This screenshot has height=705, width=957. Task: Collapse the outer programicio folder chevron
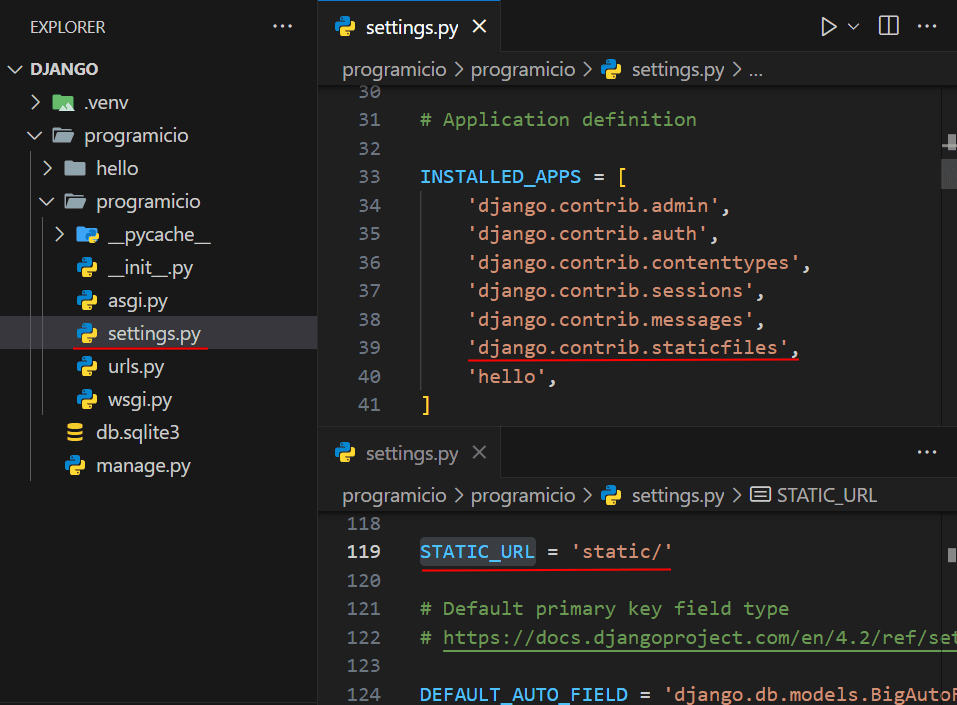pos(35,135)
